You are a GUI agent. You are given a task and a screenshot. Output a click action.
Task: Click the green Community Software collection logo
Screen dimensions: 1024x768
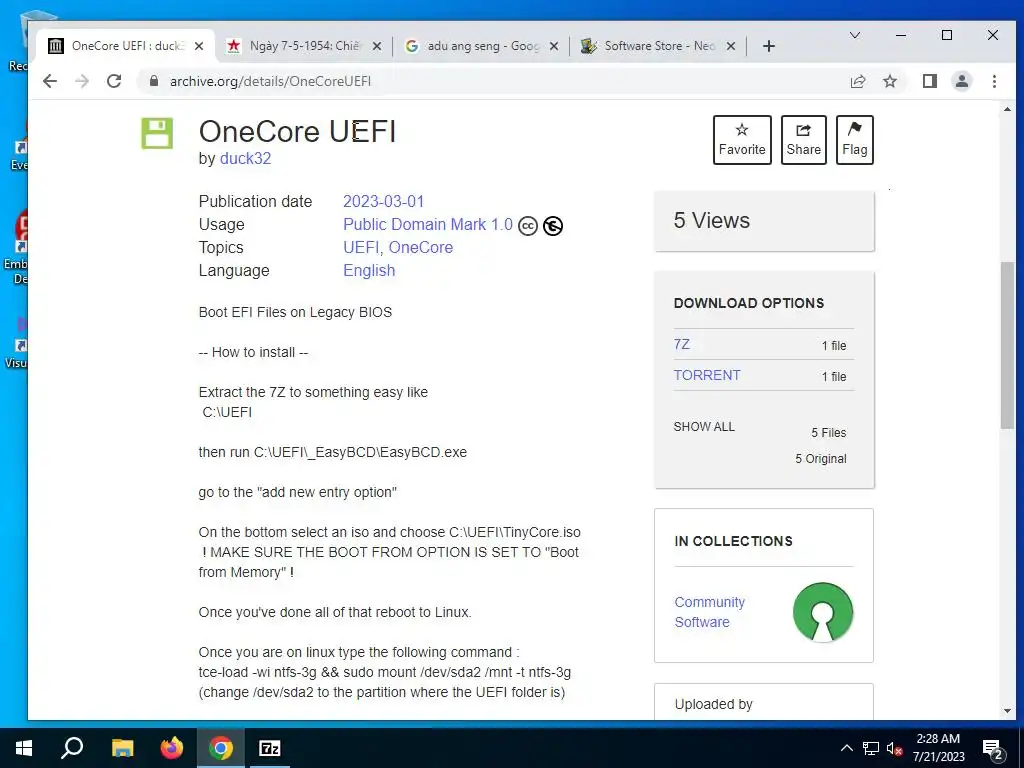coord(823,613)
